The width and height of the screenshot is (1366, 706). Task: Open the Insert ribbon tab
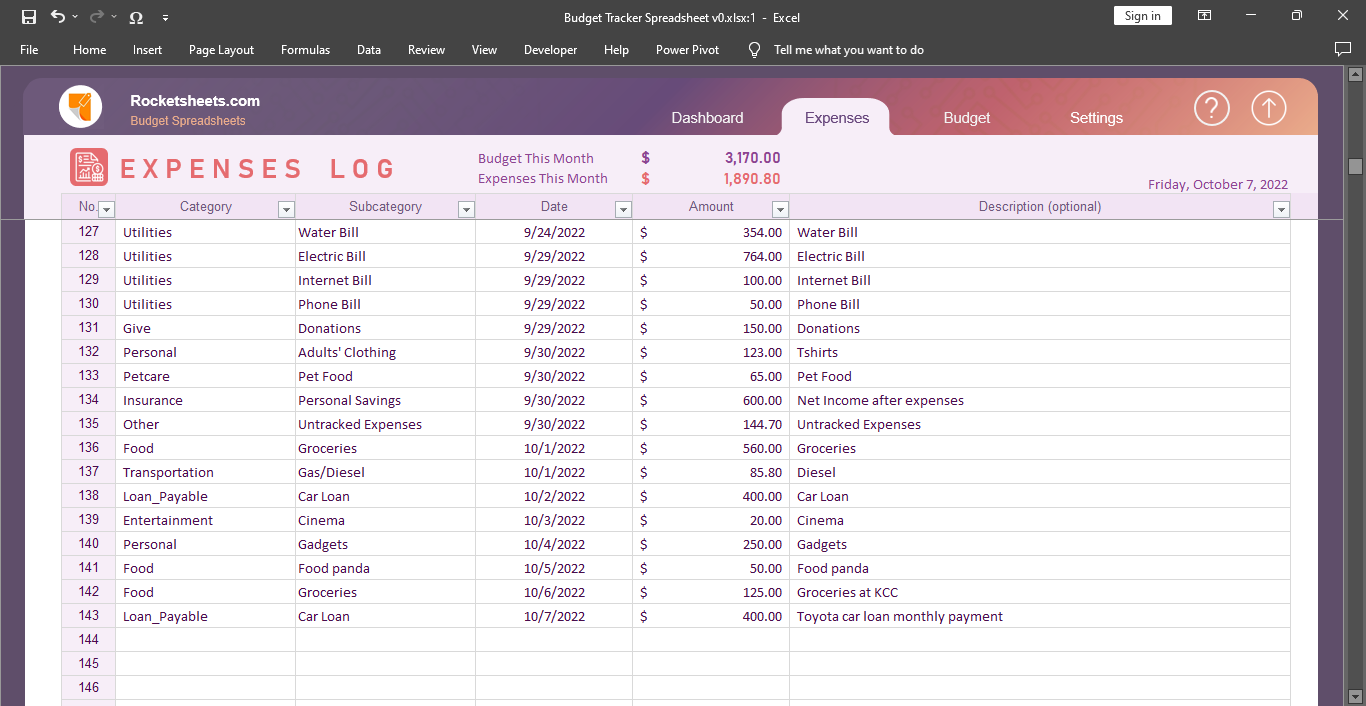[147, 50]
